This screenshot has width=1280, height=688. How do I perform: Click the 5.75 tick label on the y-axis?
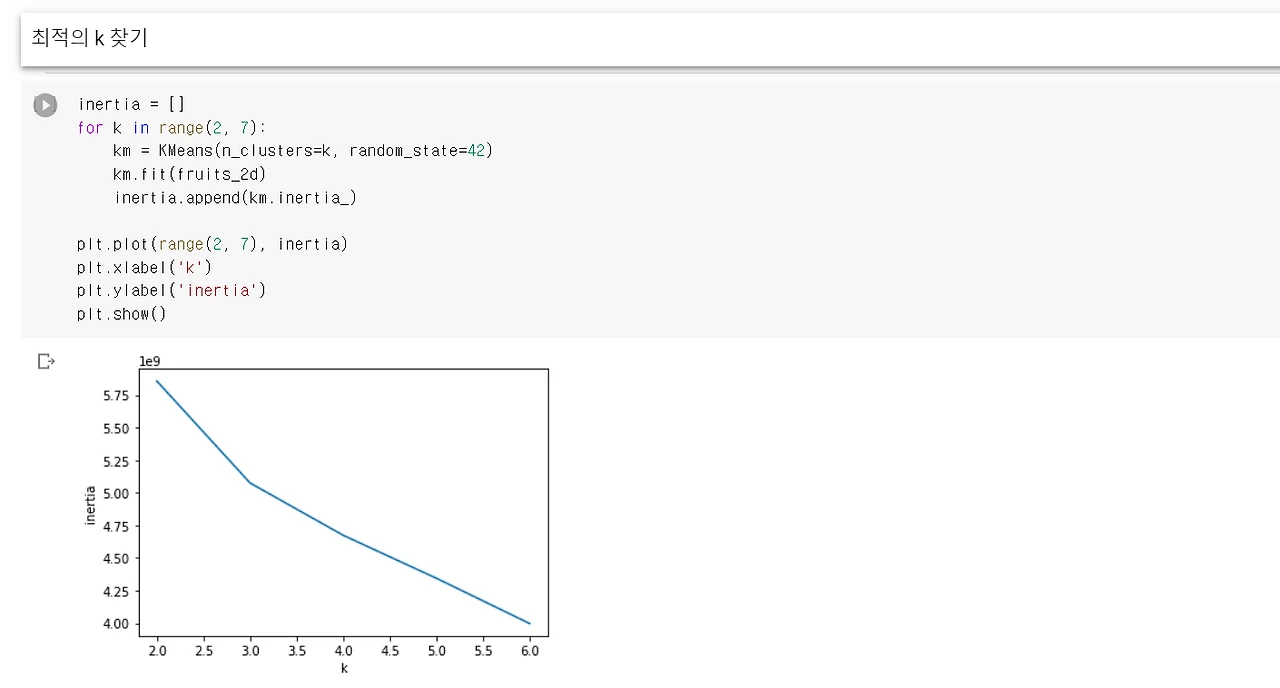tap(116, 396)
